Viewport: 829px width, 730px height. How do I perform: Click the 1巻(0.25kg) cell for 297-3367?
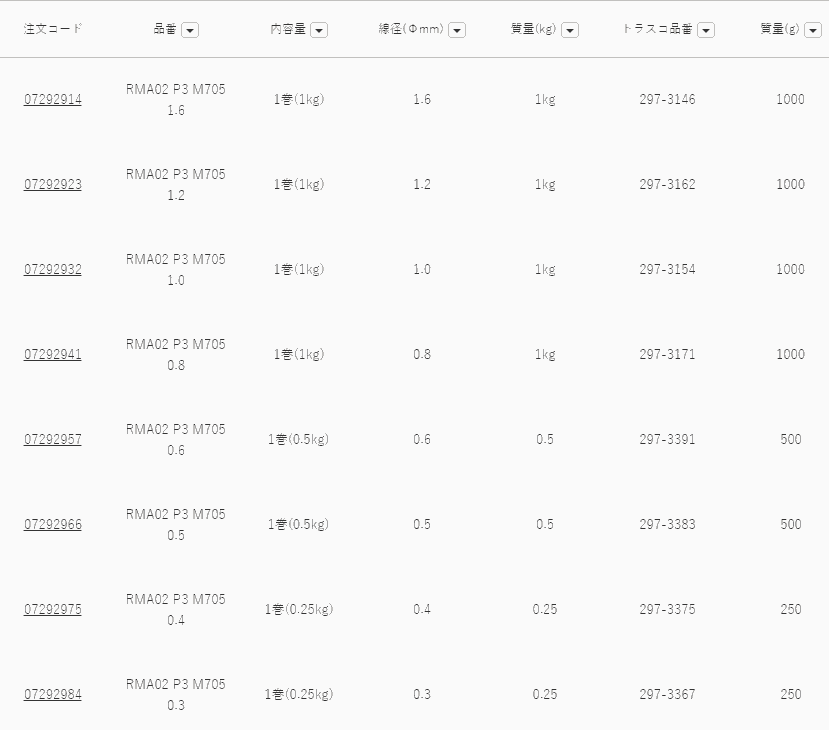click(299, 695)
